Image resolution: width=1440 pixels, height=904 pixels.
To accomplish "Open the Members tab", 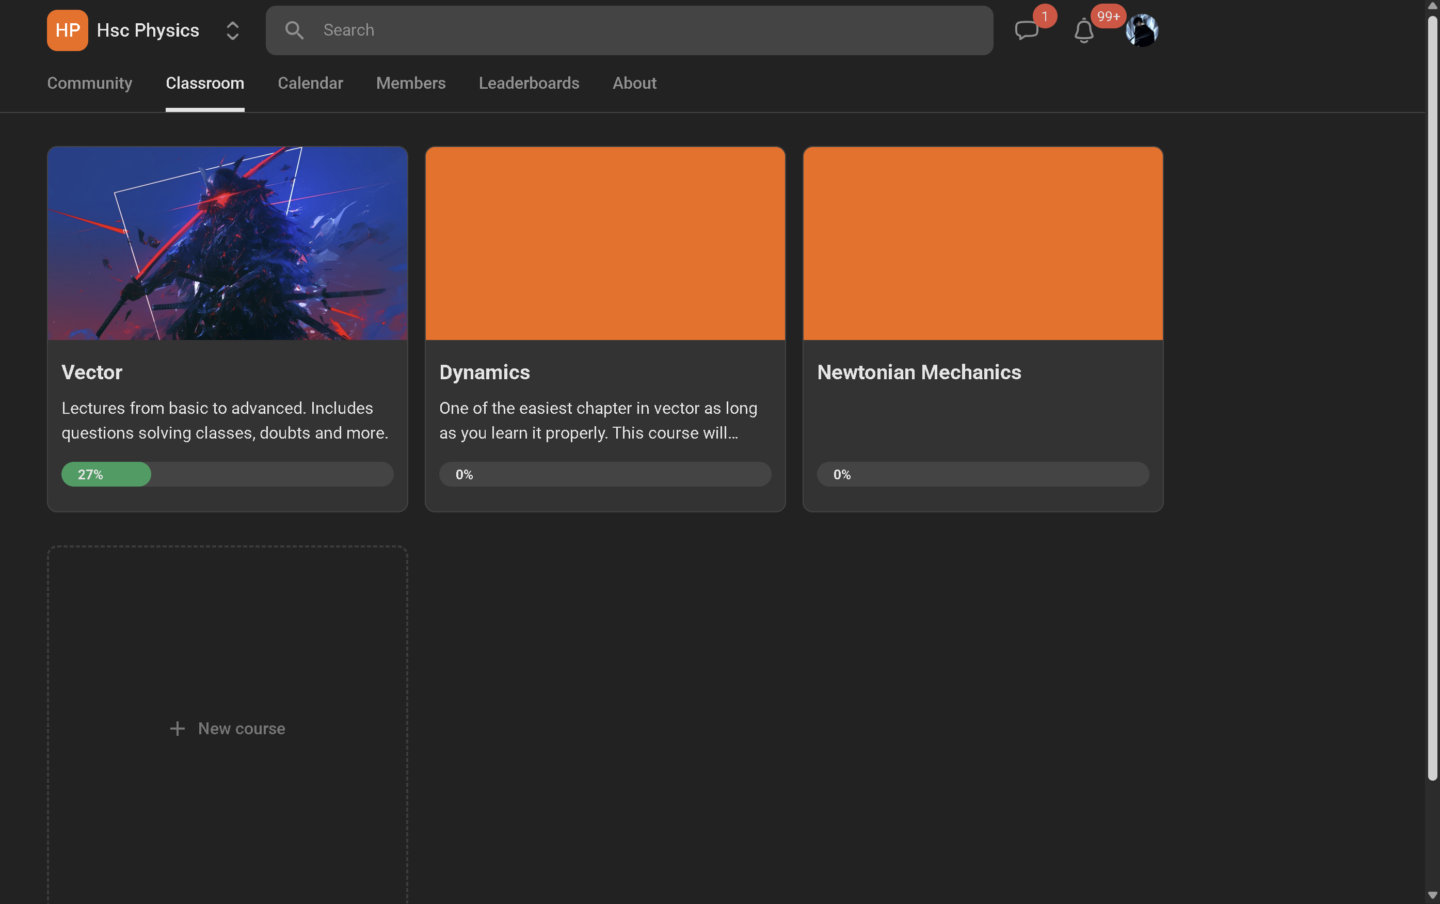I will [411, 83].
